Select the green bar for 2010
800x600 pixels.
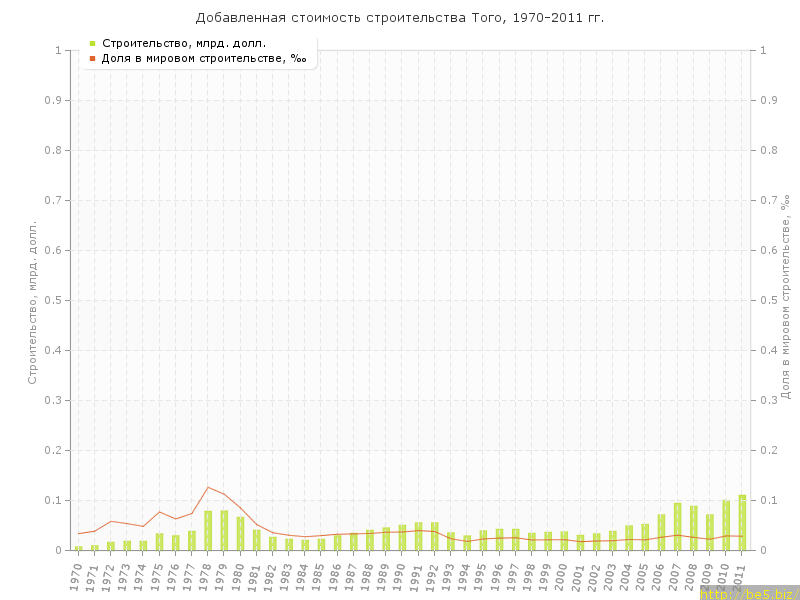click(726, 525)
